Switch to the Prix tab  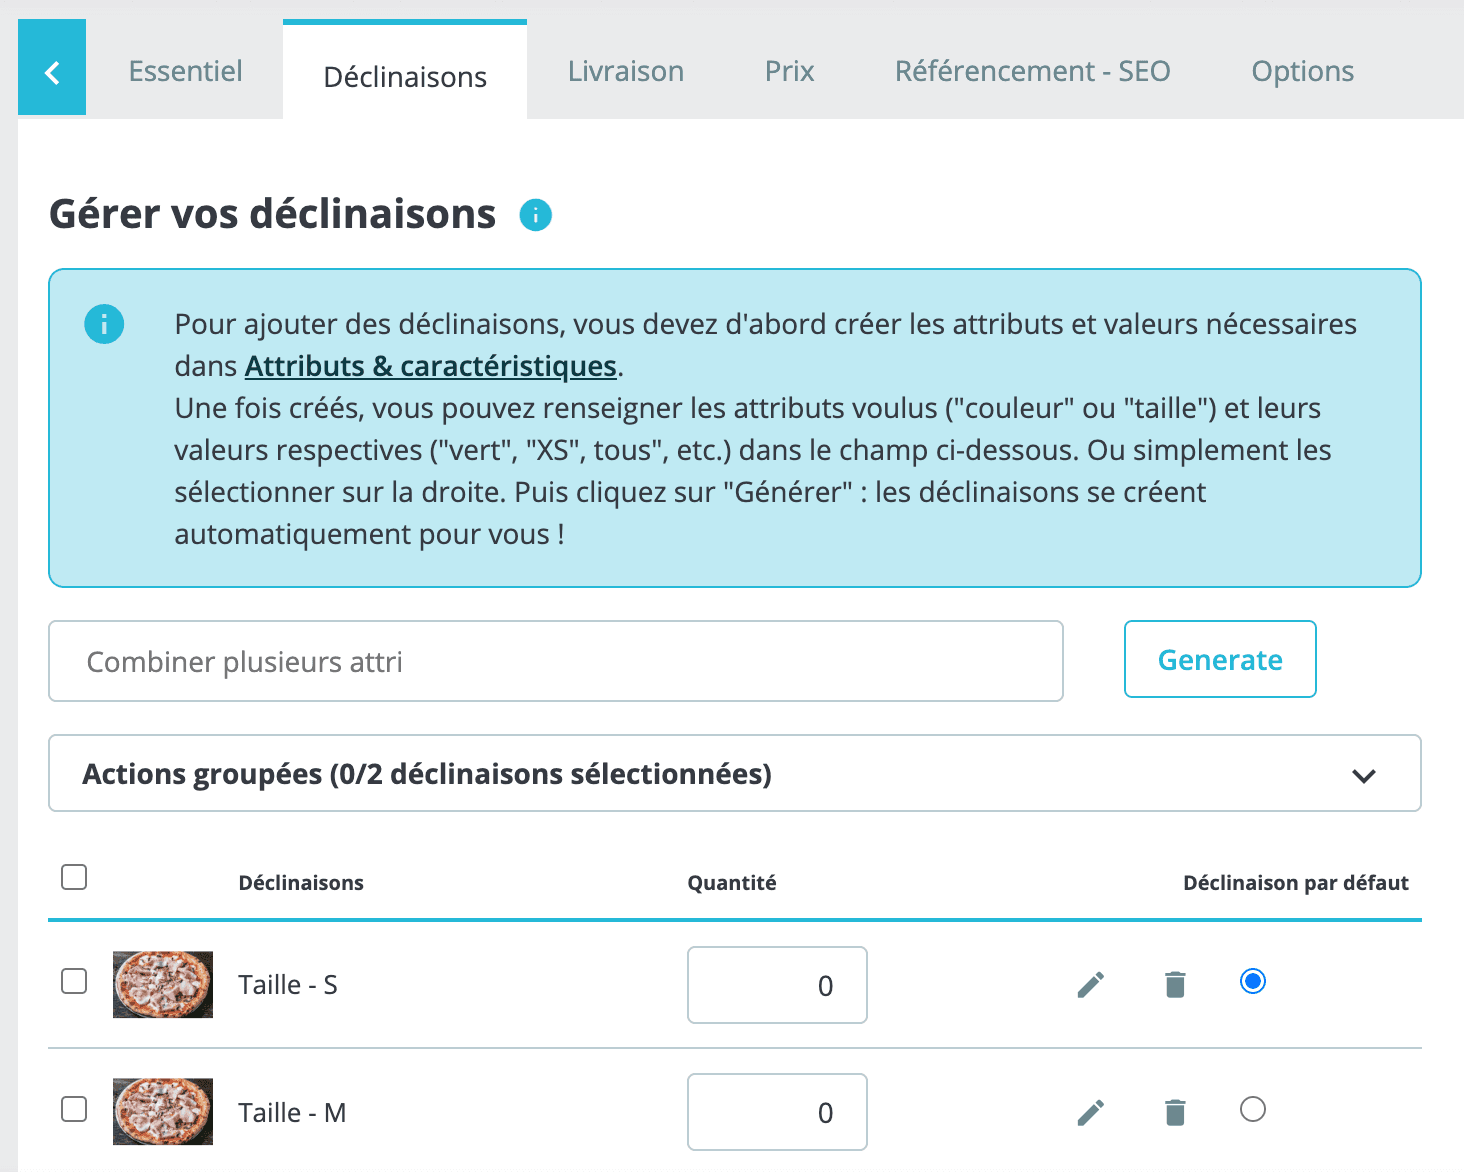click(789, 71)
